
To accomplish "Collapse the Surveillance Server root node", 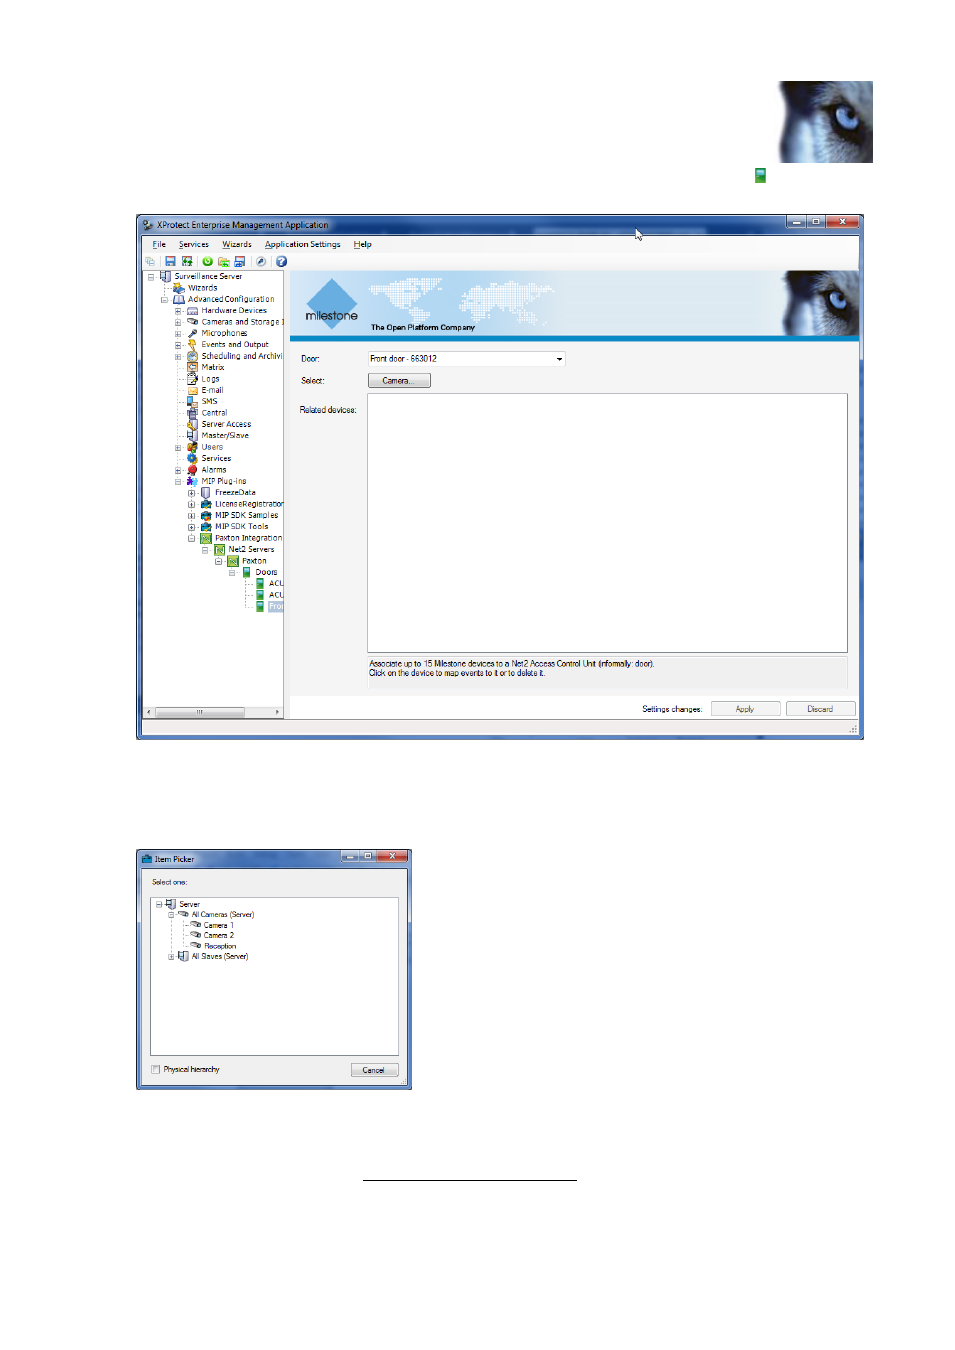I will [x=151, y=277].
